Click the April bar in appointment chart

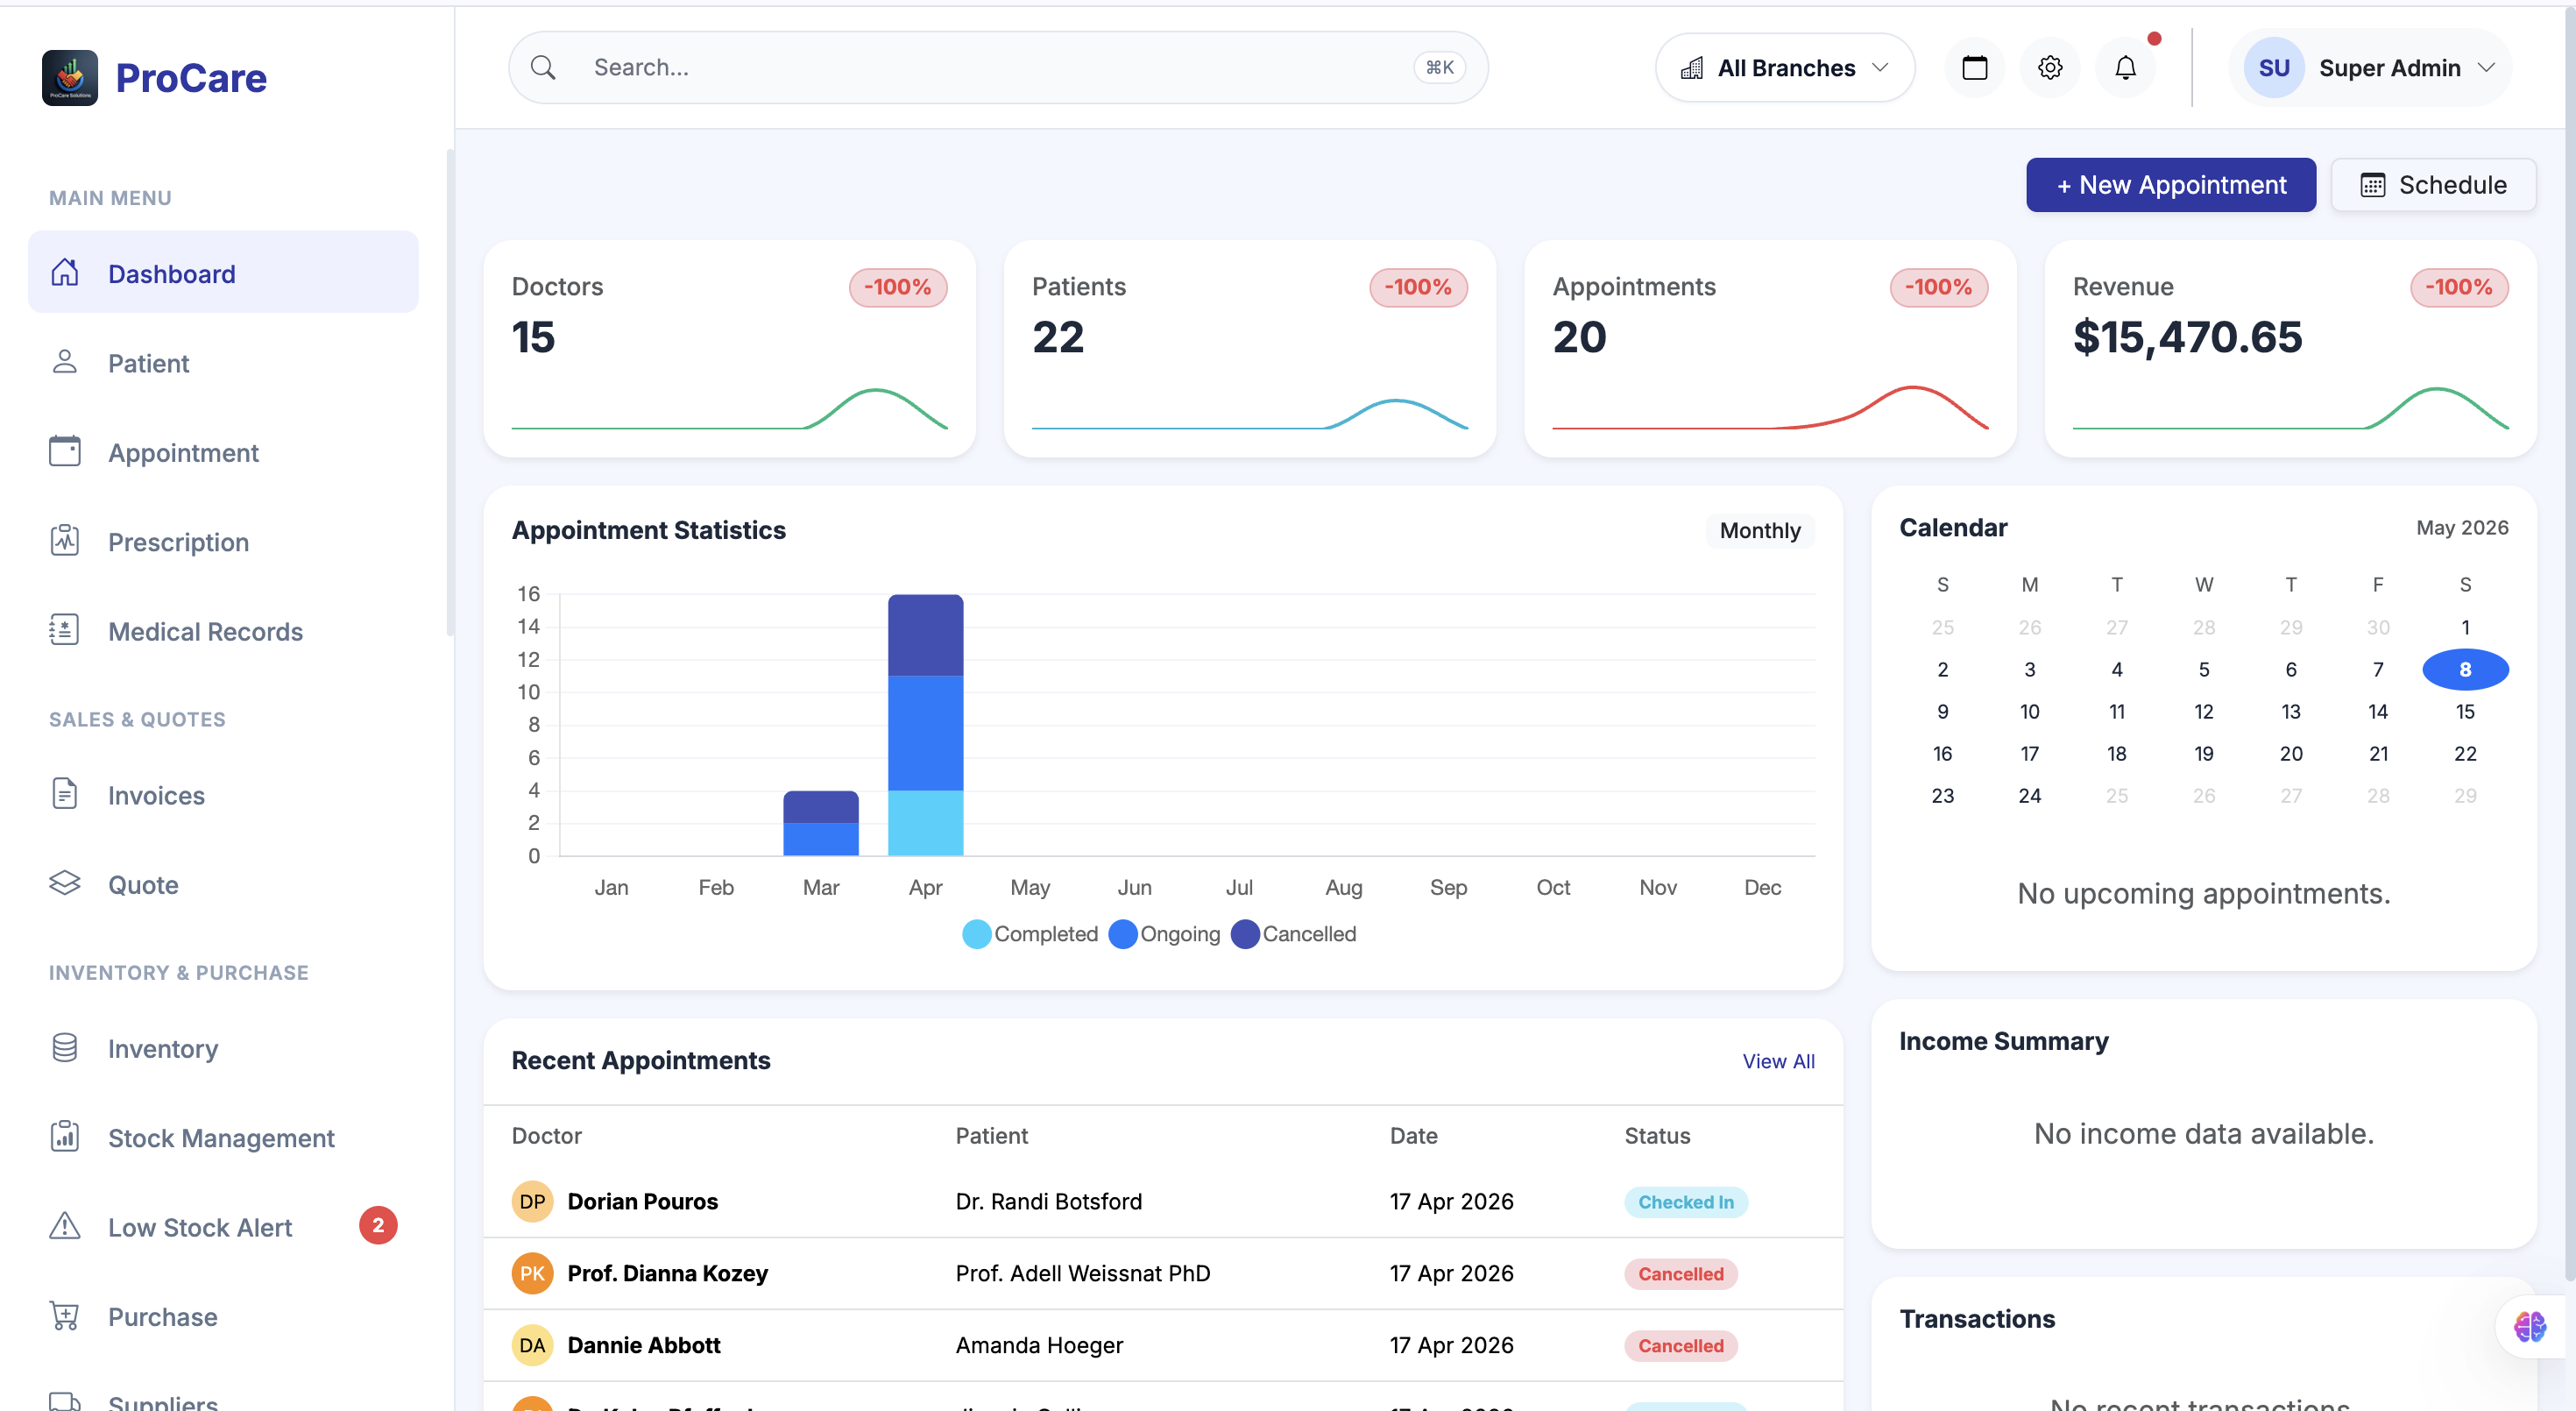click(x=925, y=725)
